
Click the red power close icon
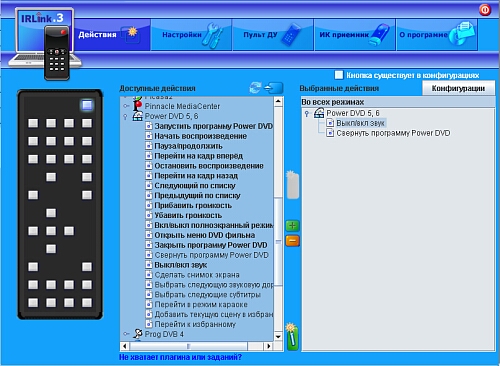coord(485,10)
